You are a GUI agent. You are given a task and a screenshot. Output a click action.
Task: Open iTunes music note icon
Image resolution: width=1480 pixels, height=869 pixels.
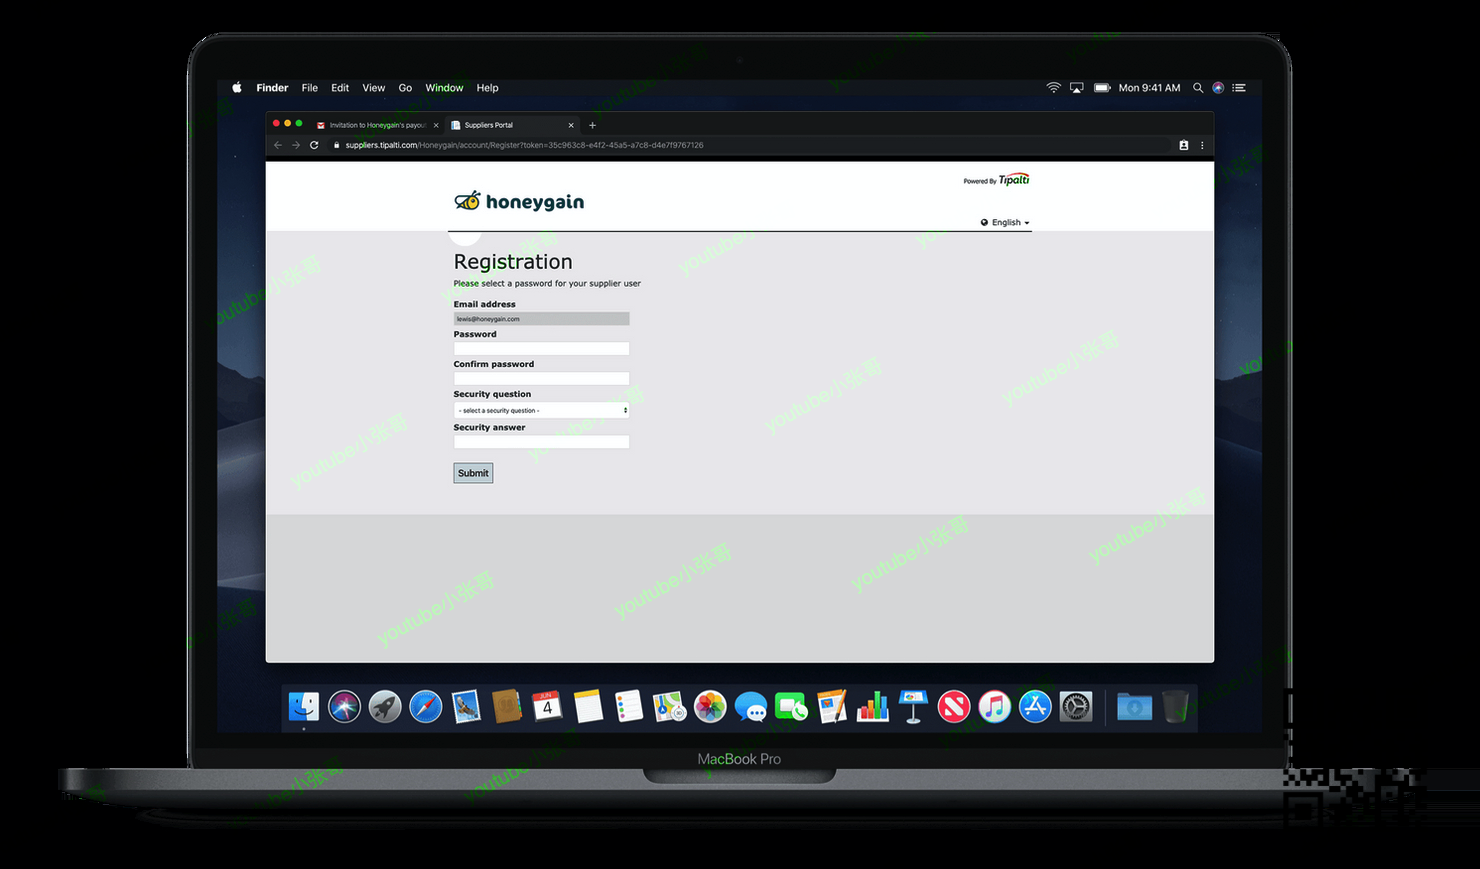pos(994,706)
